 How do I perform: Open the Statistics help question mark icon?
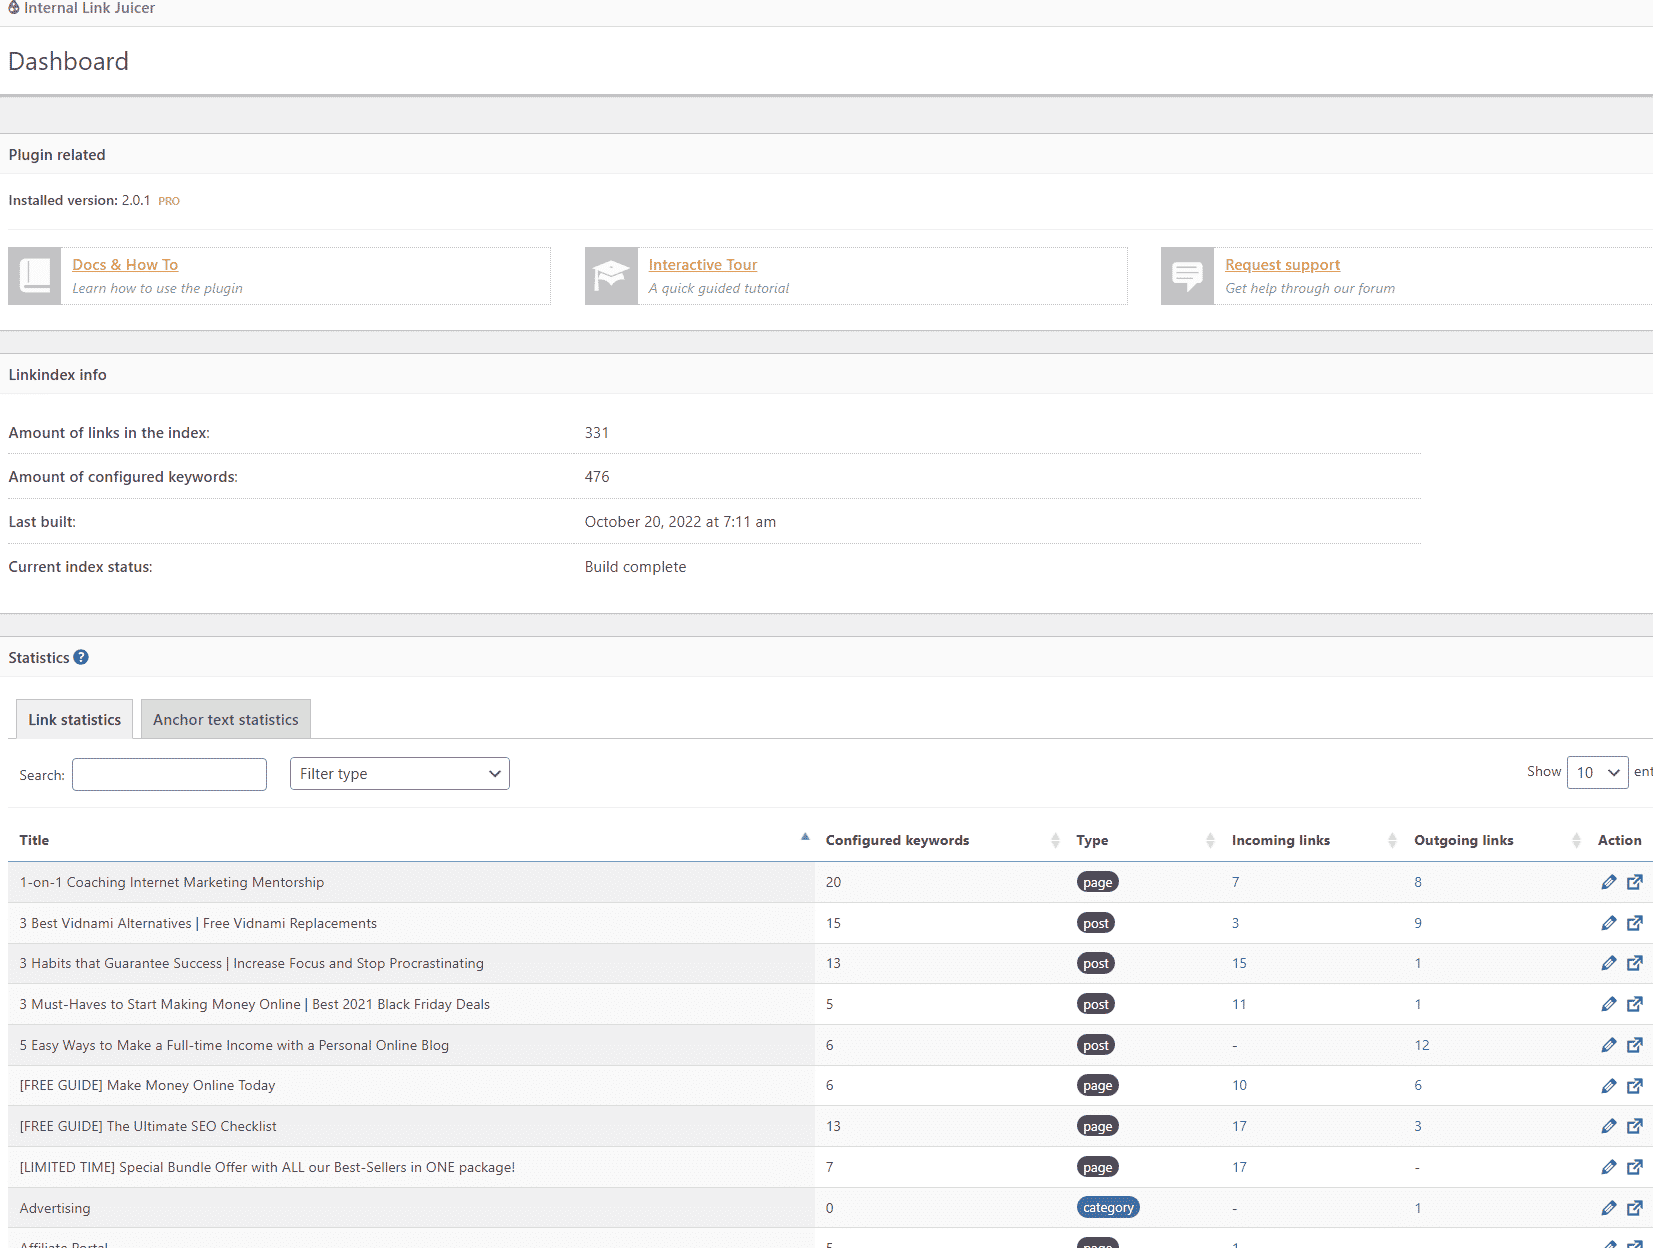(x=81, y=657)
